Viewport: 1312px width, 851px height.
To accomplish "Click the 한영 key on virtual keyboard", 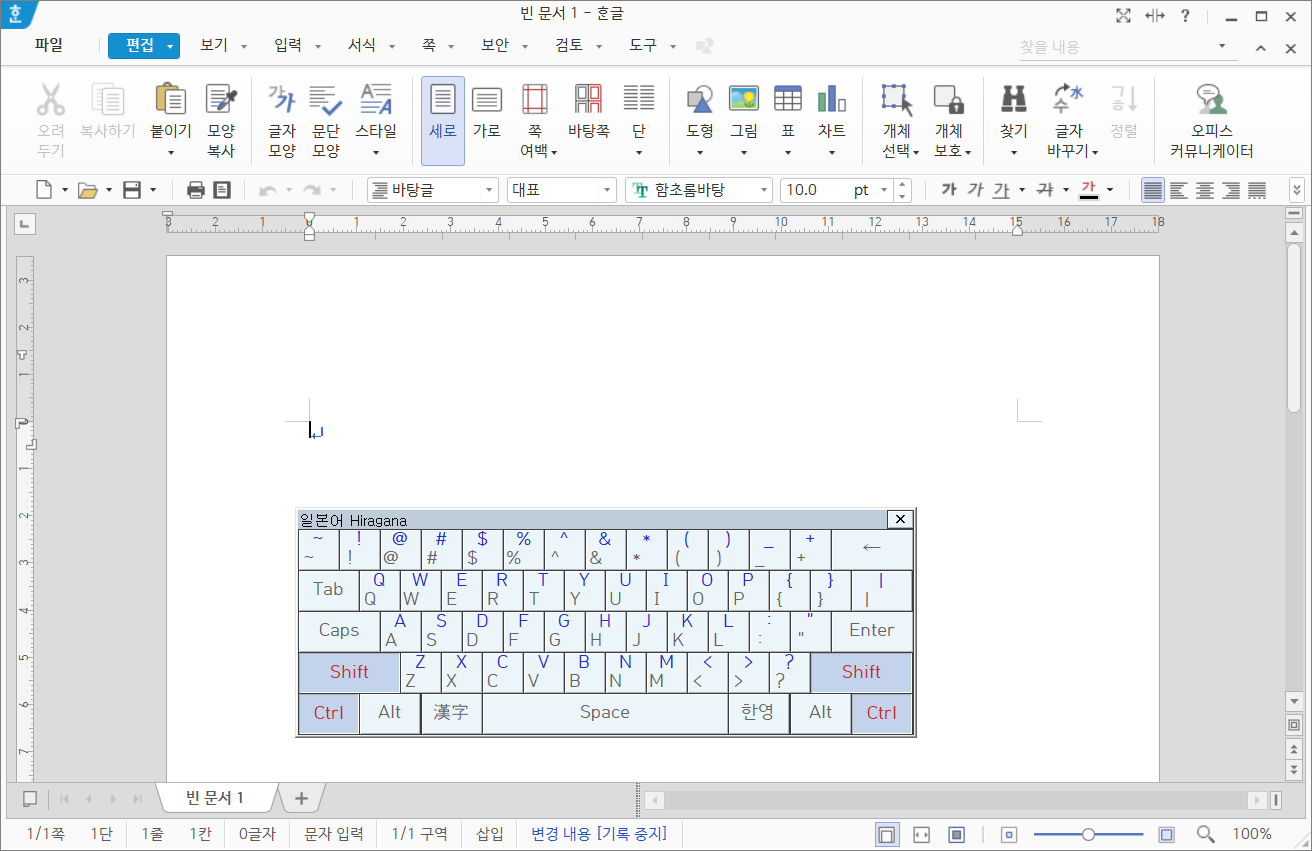I will (x=758, y=713).
